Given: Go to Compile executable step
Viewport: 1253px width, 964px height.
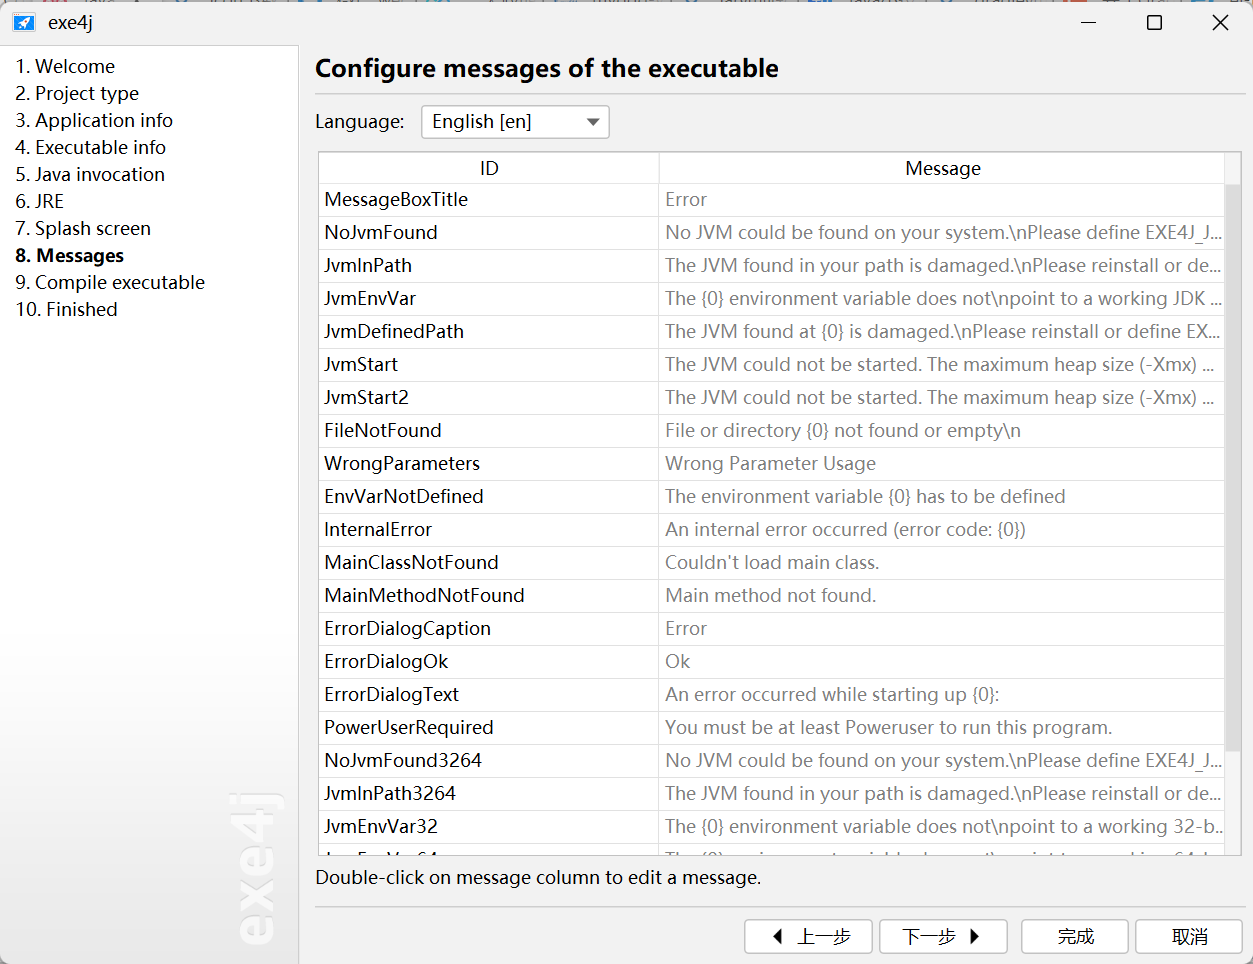Looking at the screenshot, I should pos(110,282).
